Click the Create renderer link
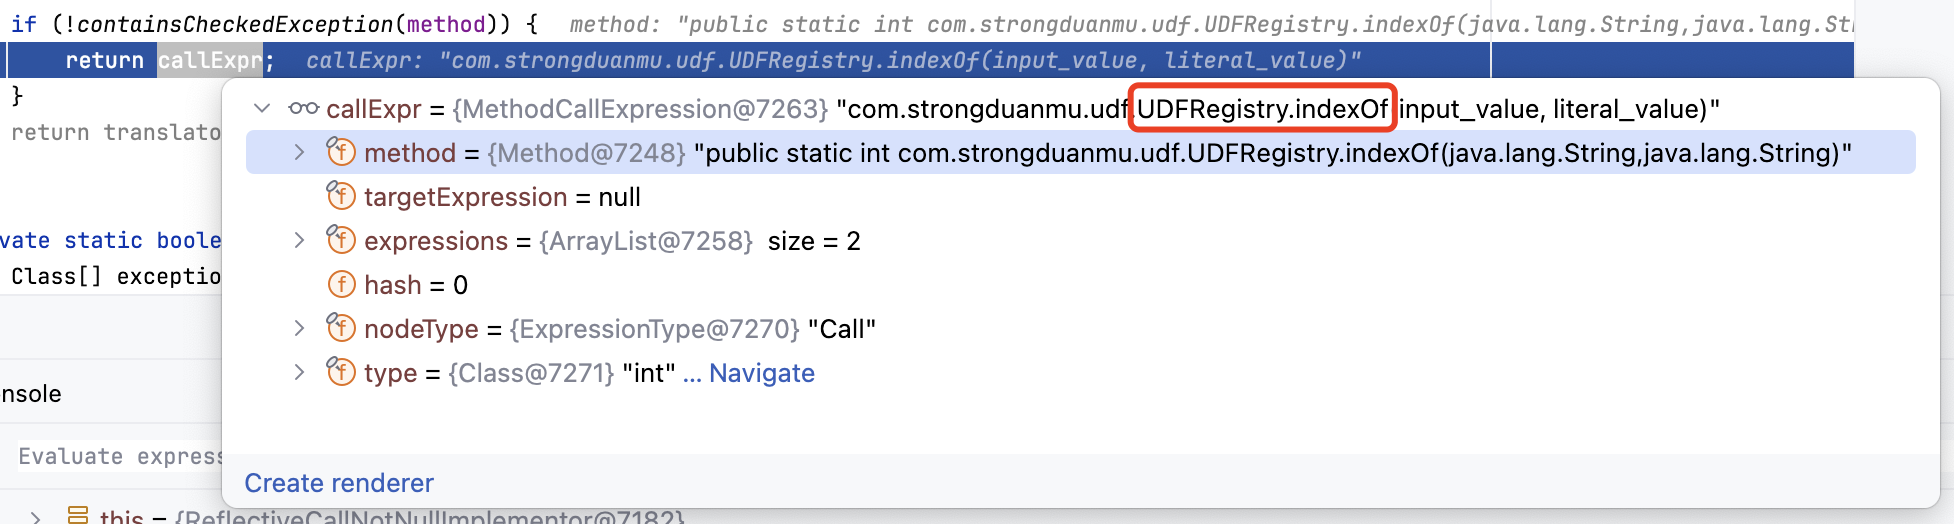This screenshot has height=524, width=1954. tap(339, 483)
